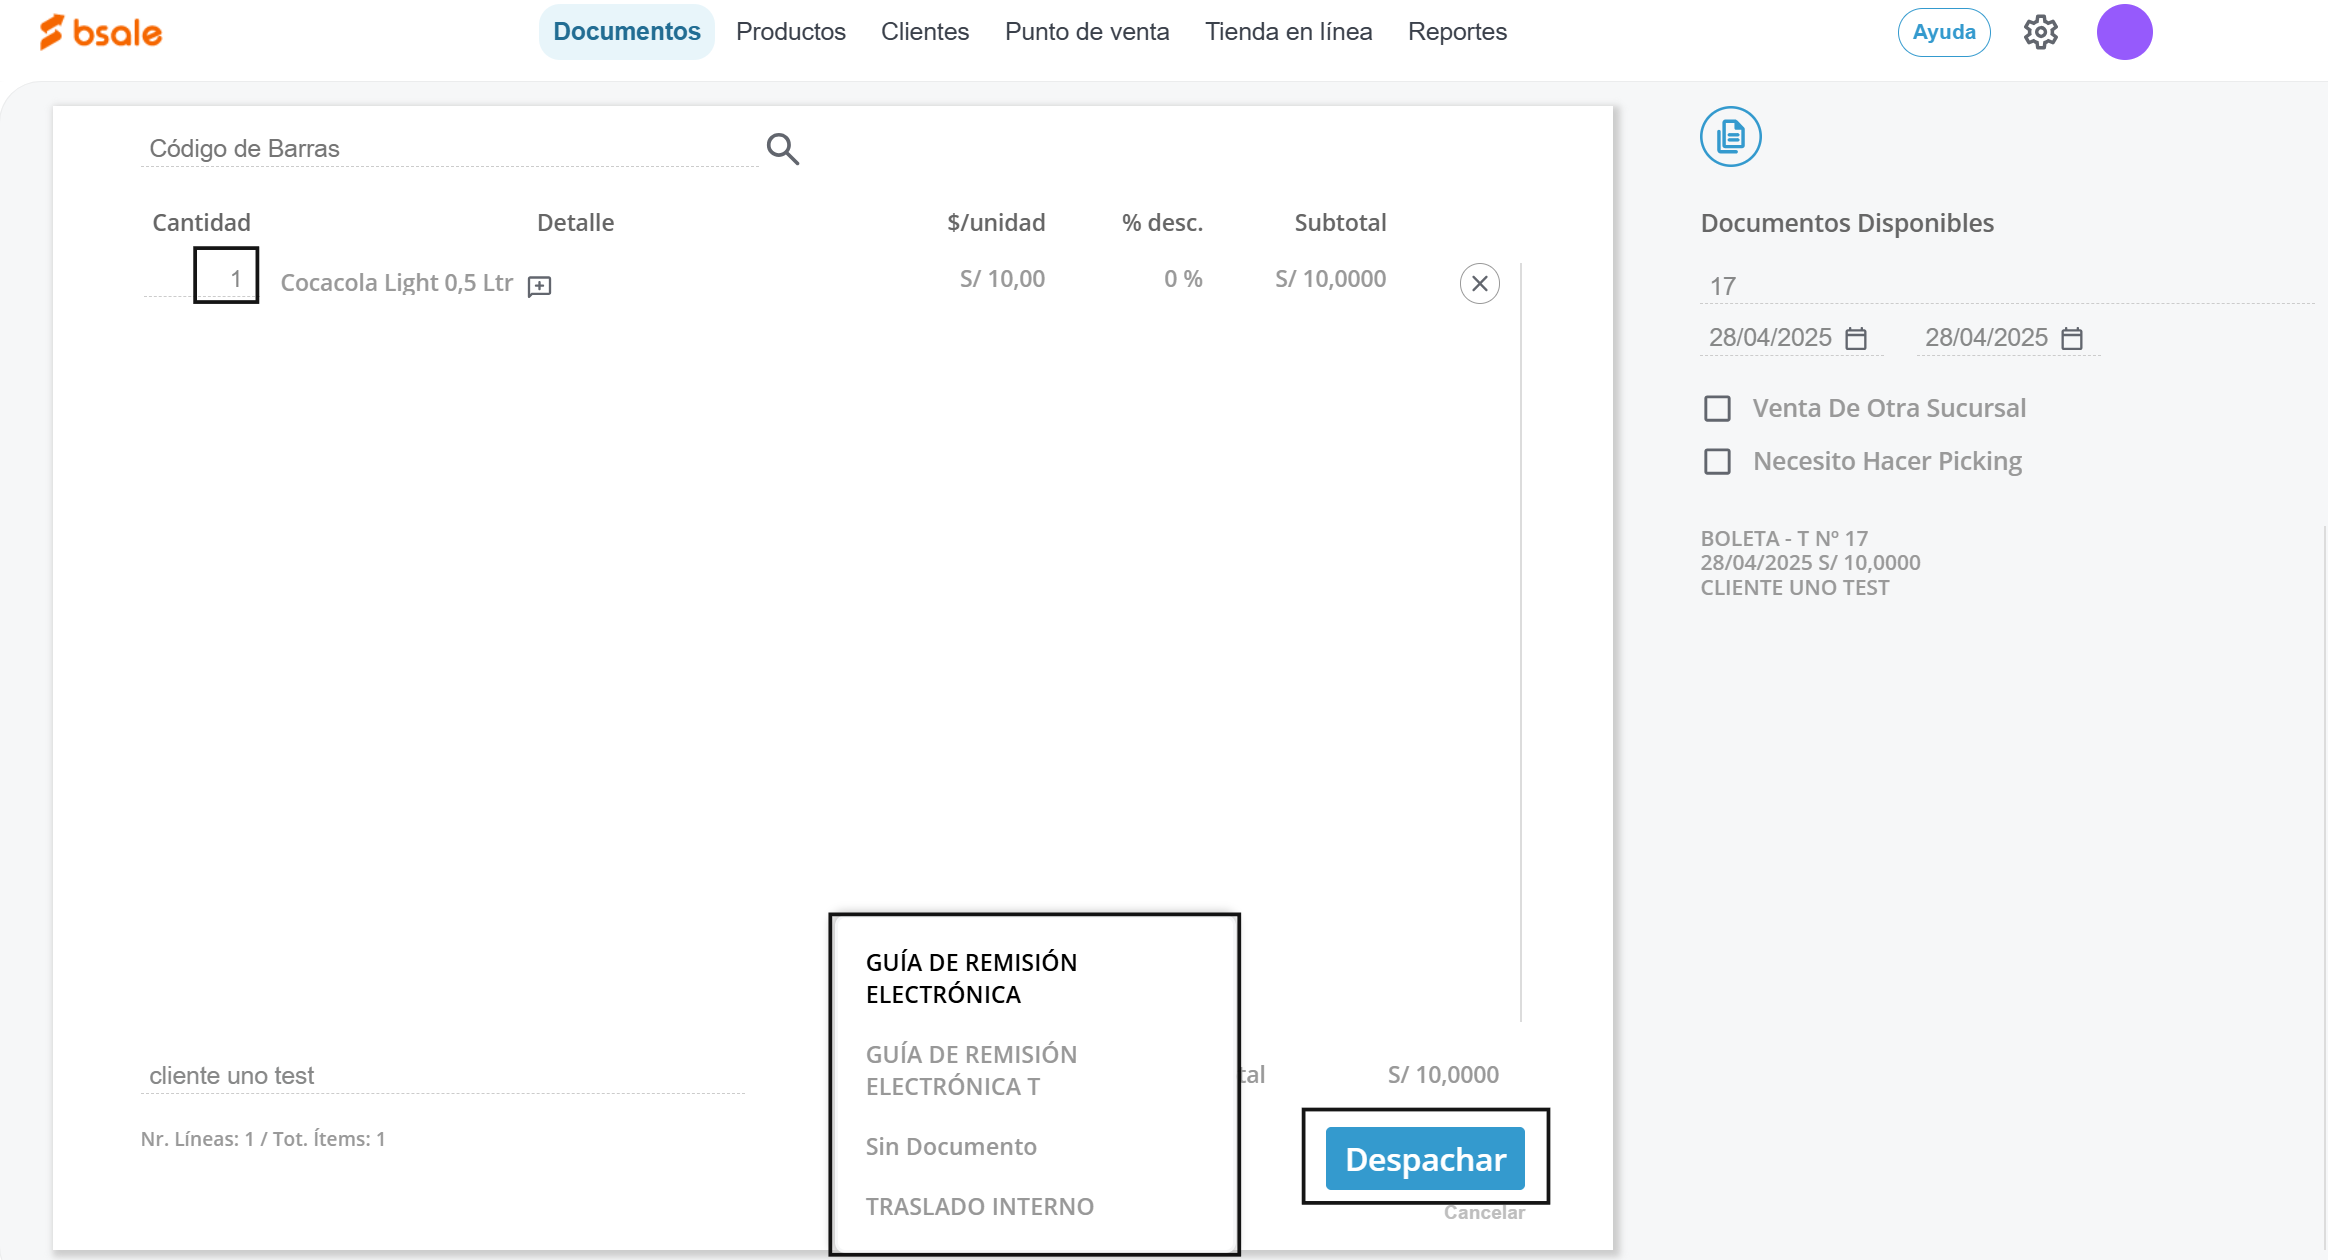Open start date calendar icon
This screenshot has height=1260, width=2328.
[x=1856, y=339]
